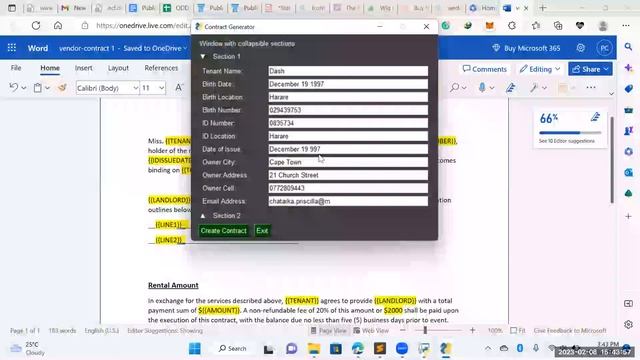640x360 pixels.
Task: Click the Birth Date input field
Action: pyautogui.click(x=348, y=84)
